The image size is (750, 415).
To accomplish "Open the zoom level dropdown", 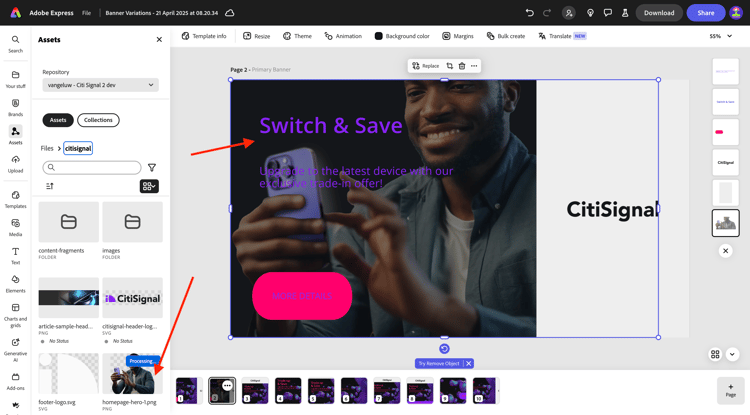I will pyautogui.click(x=721, y=36).
